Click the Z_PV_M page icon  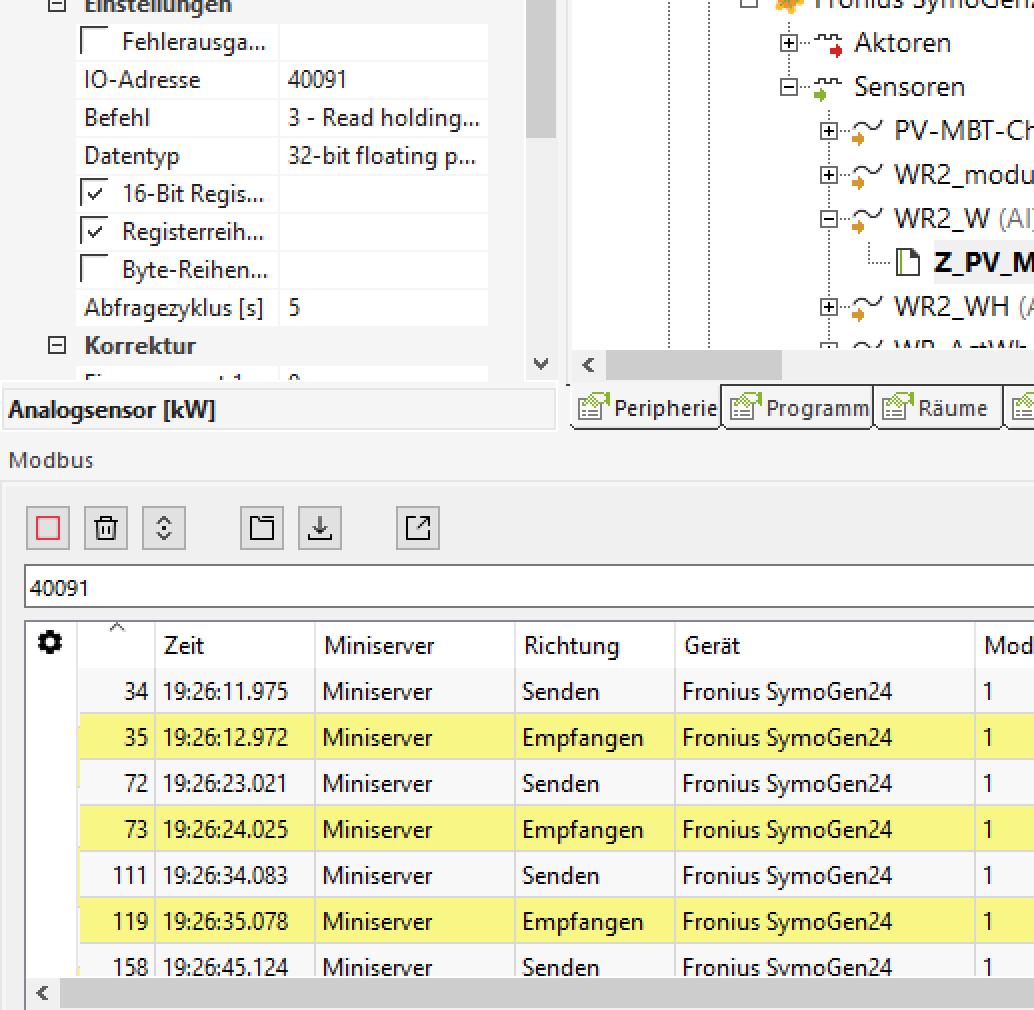[908, 262]
